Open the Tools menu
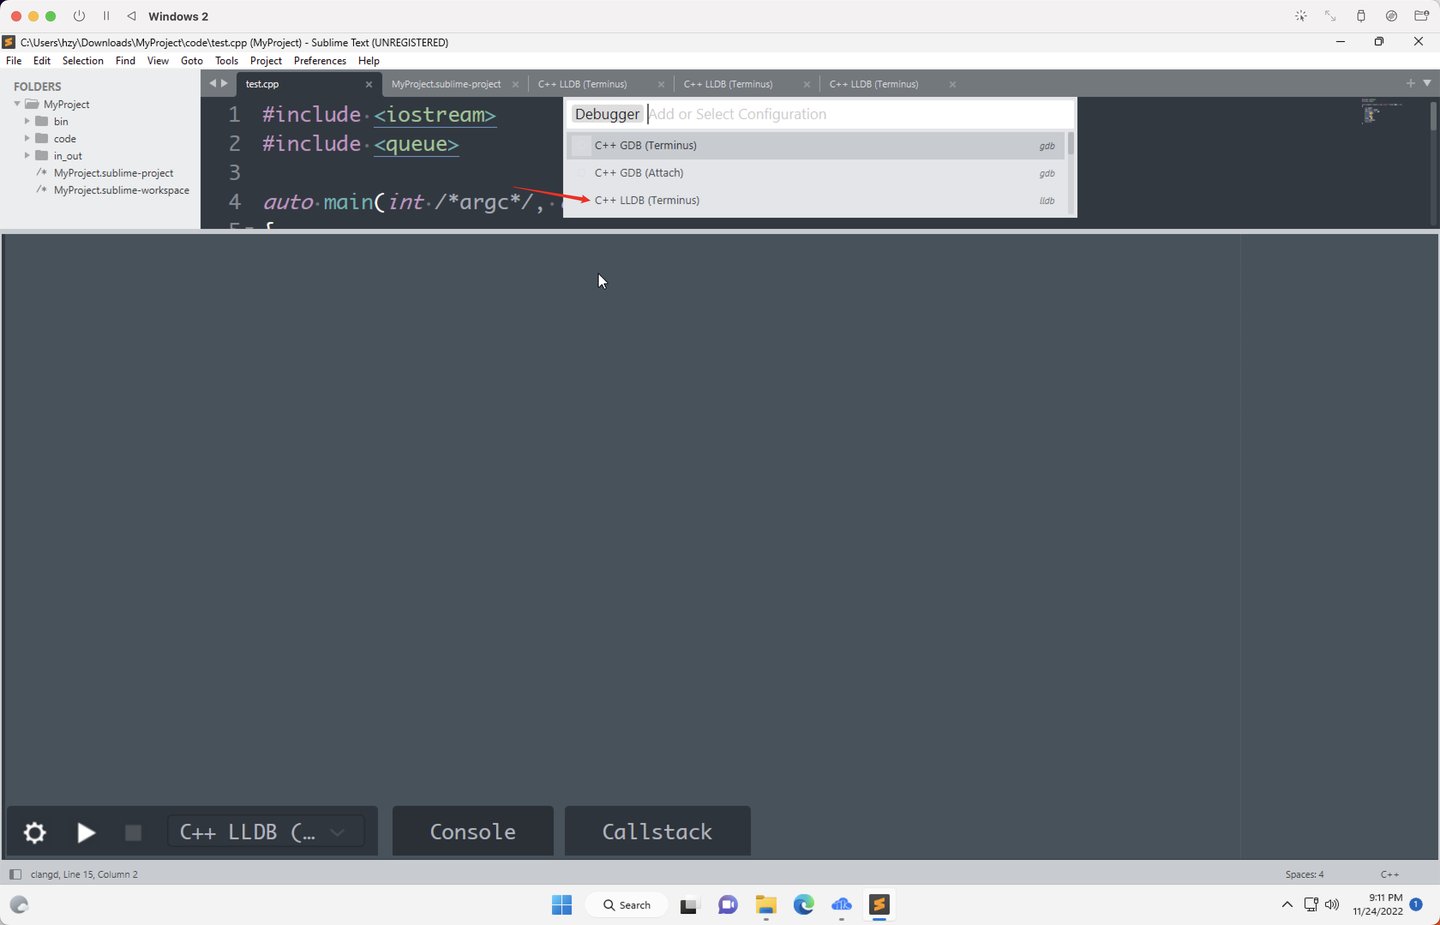This screenshot has height=925, width=1440. coord(226,60)
